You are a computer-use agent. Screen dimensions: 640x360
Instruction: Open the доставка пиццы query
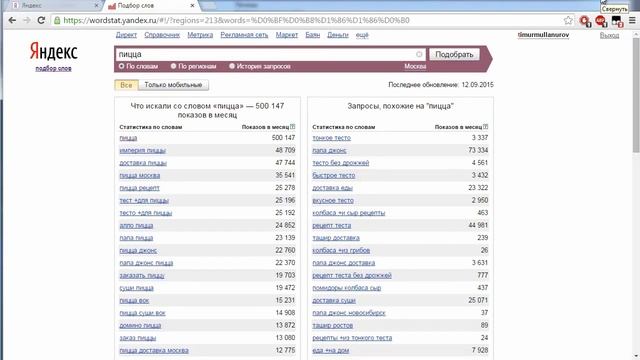pos(143,163)
